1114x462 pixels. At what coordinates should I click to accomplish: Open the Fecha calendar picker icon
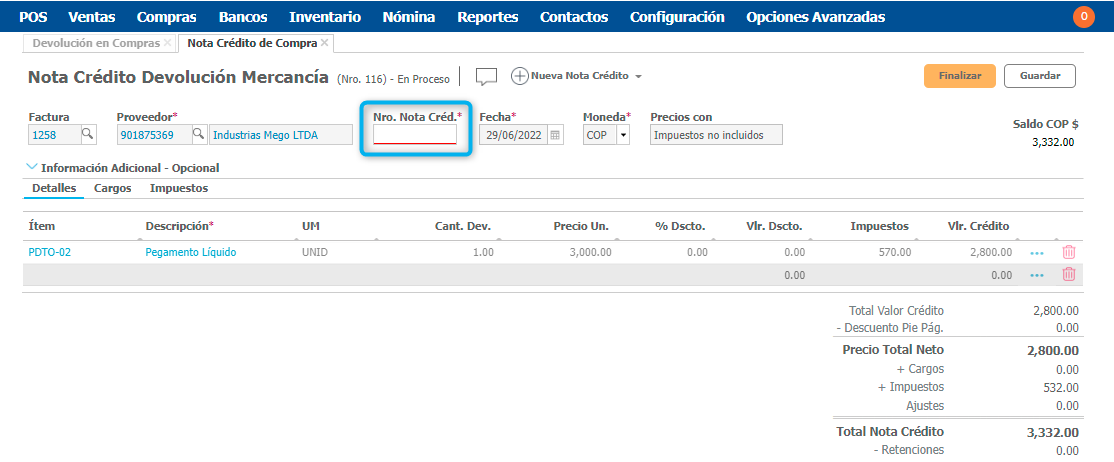[556, 135]
